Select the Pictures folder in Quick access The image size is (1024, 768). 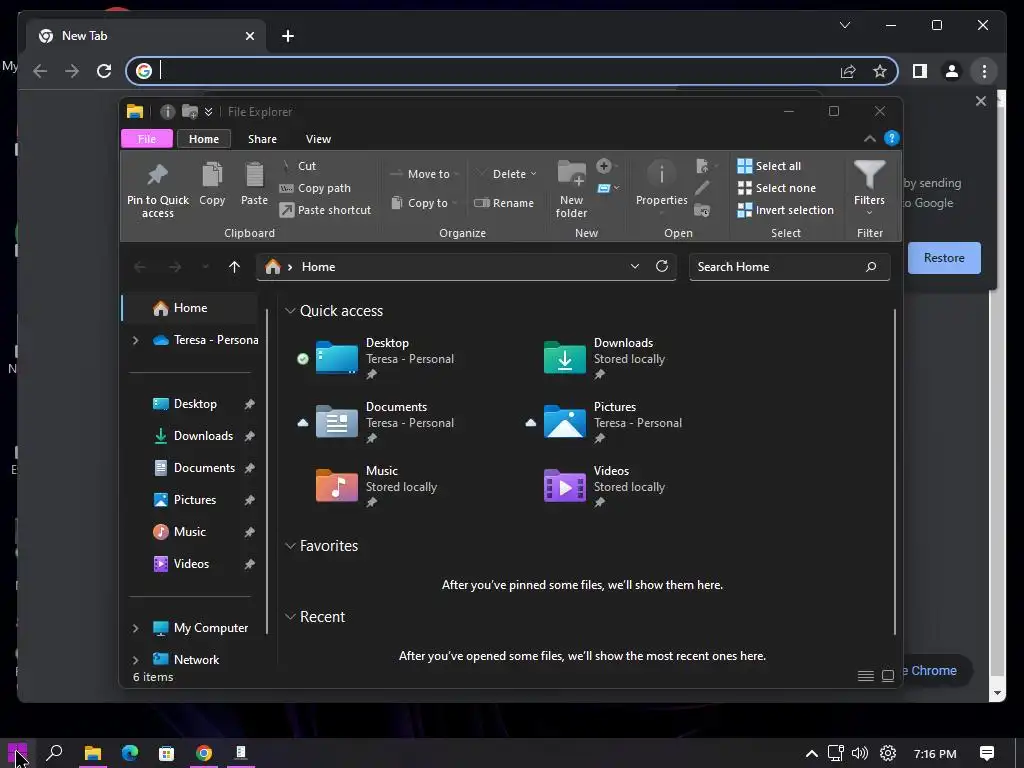click(605, 421)
